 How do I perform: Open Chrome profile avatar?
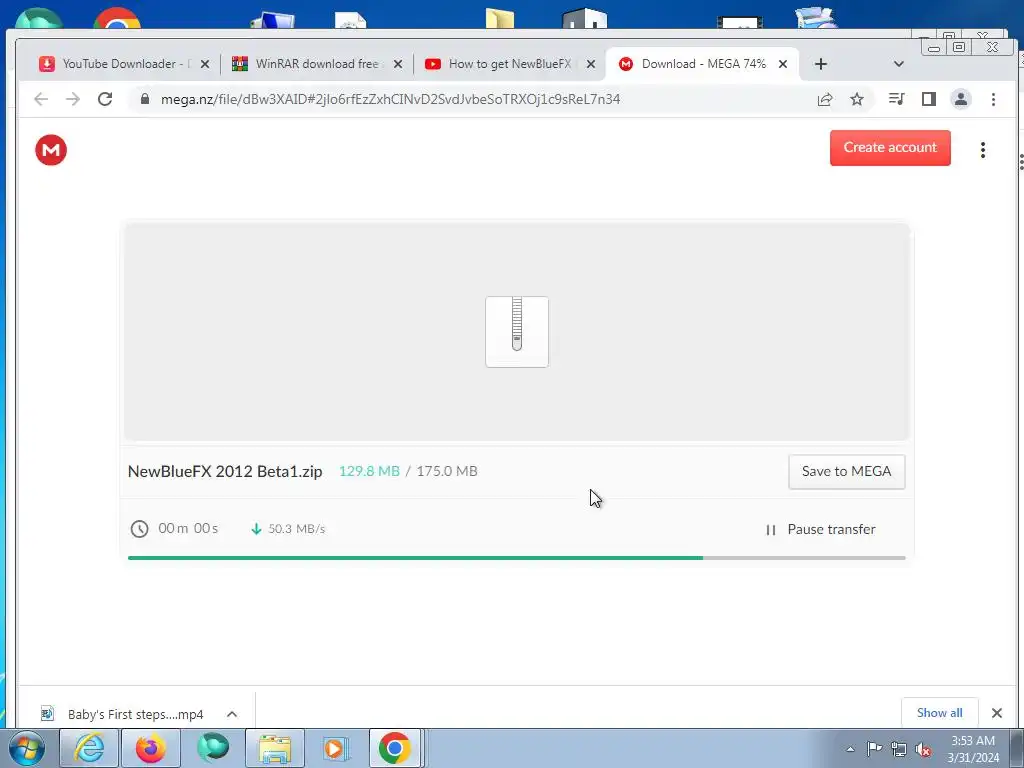pyautogui.click(x=961, y=99)
